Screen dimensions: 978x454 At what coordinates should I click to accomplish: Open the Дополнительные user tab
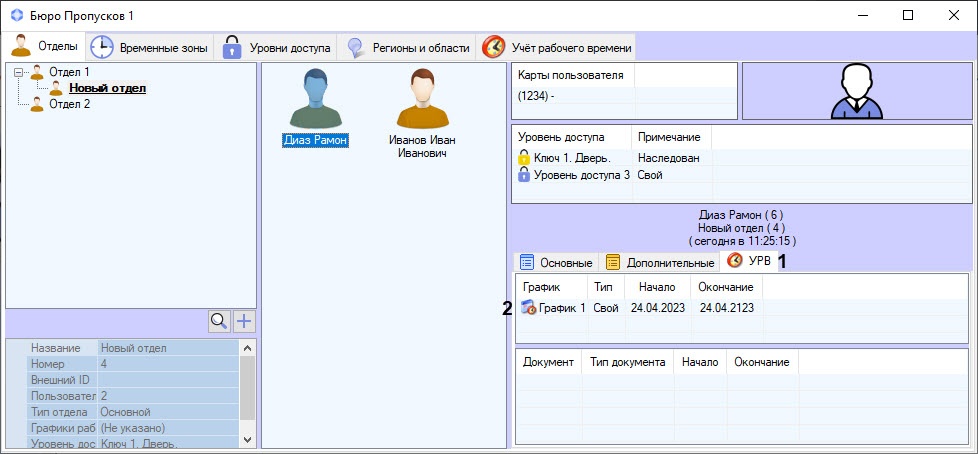659,263
